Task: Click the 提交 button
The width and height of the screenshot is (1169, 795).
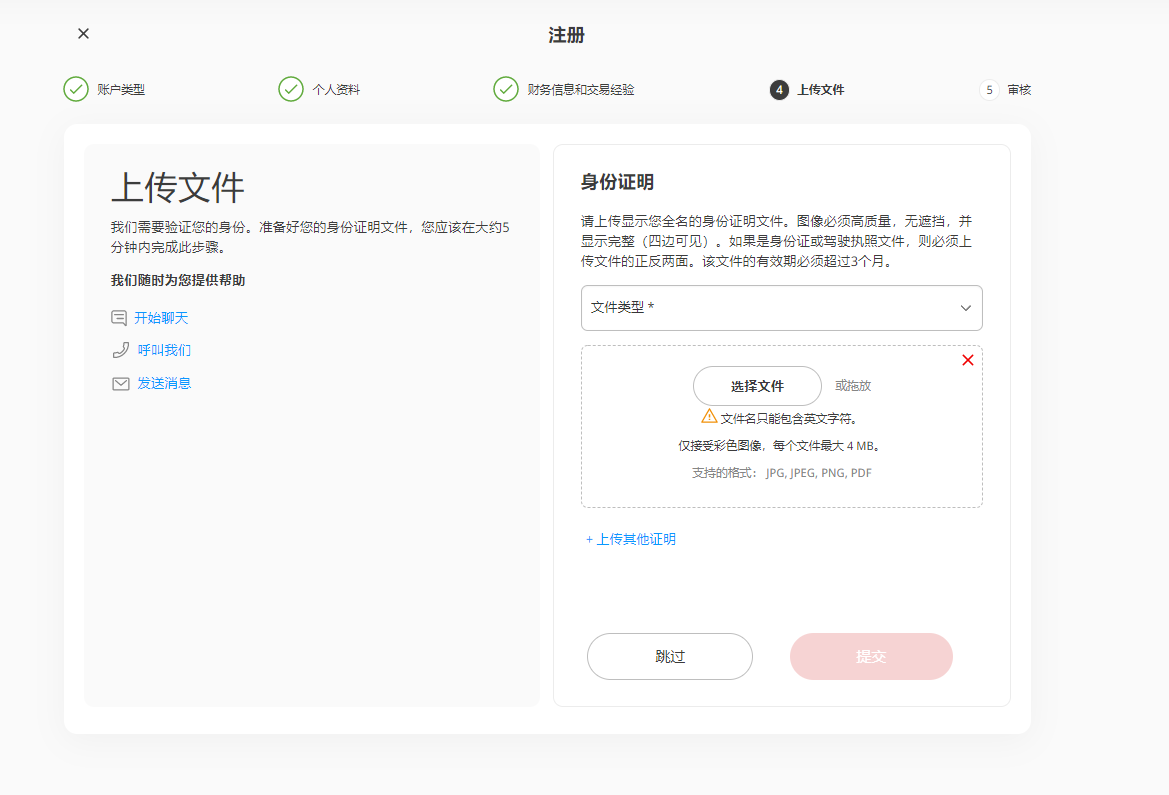Action: pos(870,657)
